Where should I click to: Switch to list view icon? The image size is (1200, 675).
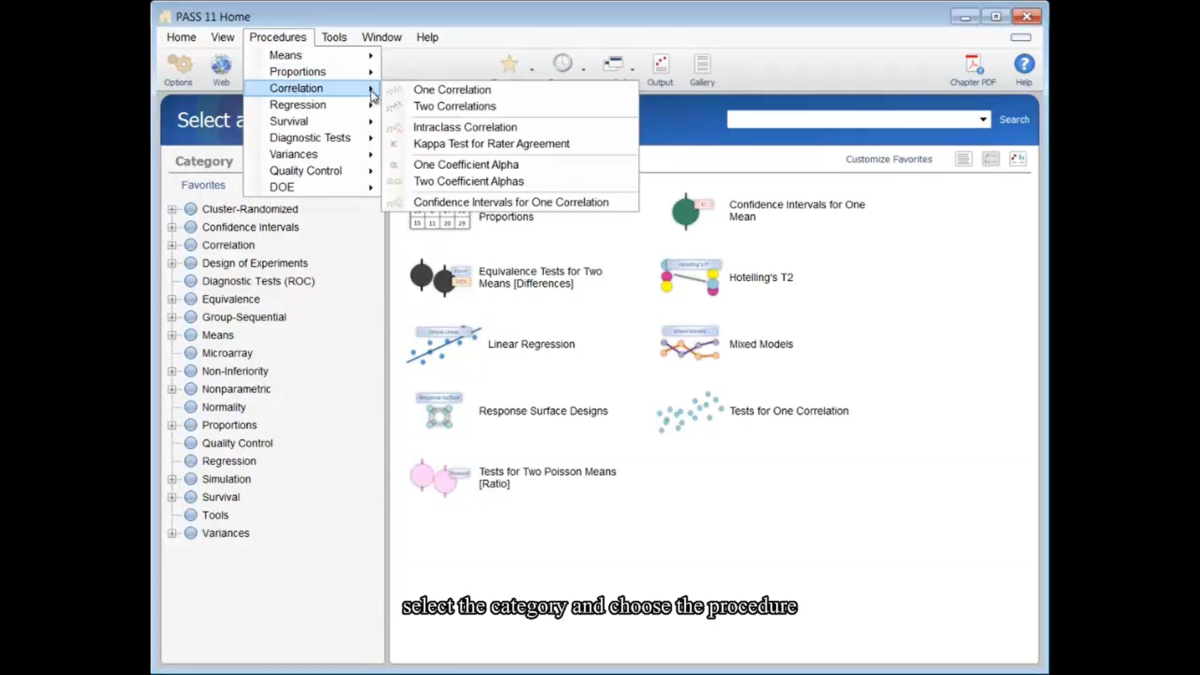click(964, 159)
